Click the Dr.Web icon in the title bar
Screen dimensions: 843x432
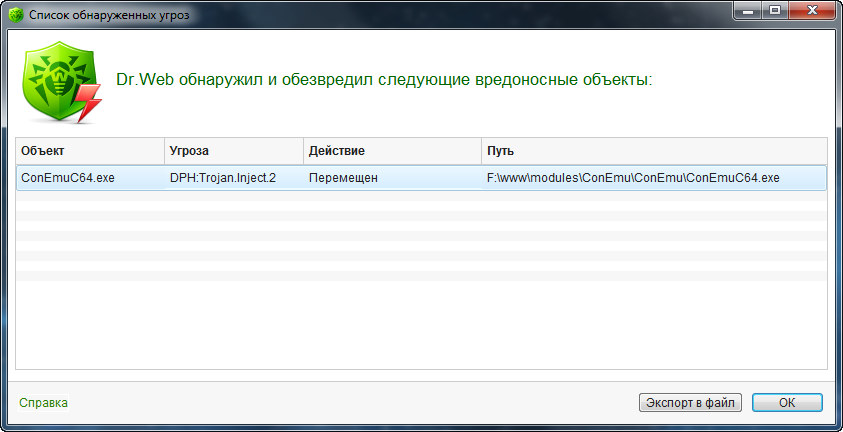[x=15, y=15]
